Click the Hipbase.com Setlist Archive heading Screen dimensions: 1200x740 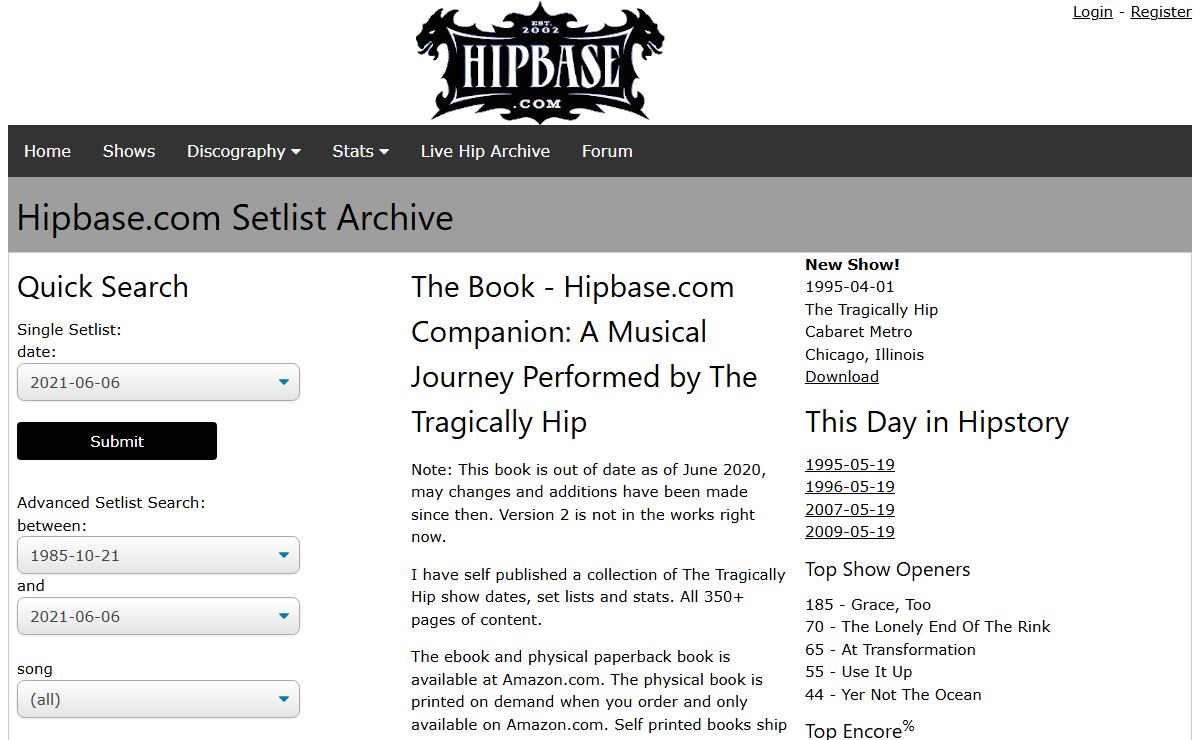[x=235, y=217]
